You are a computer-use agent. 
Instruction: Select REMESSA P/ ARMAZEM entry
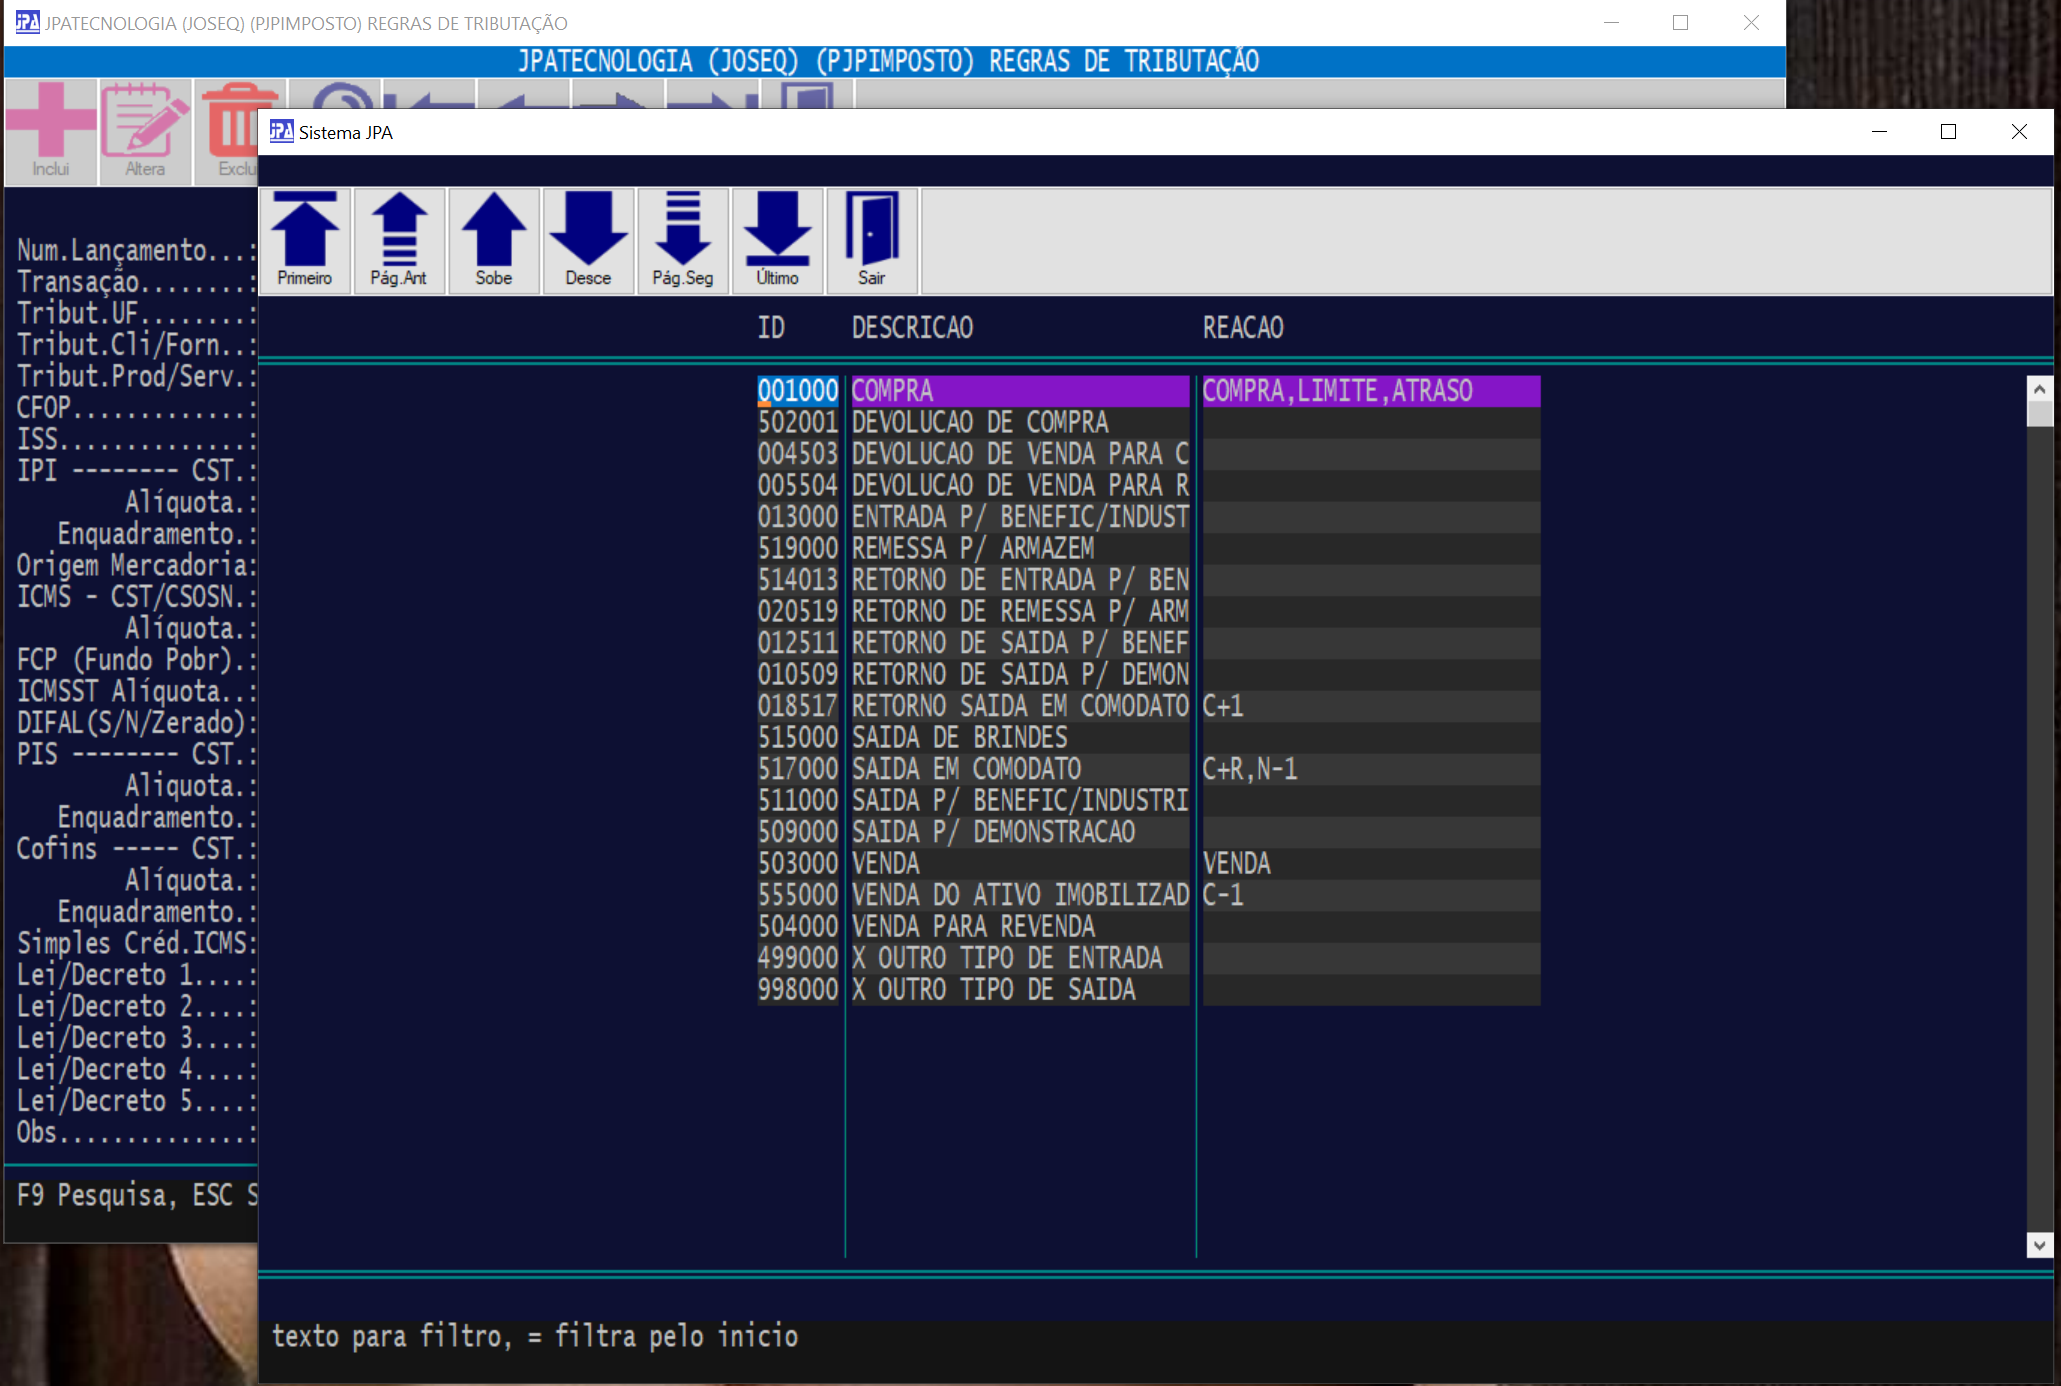pyautogui.click(x=973, y=549)
